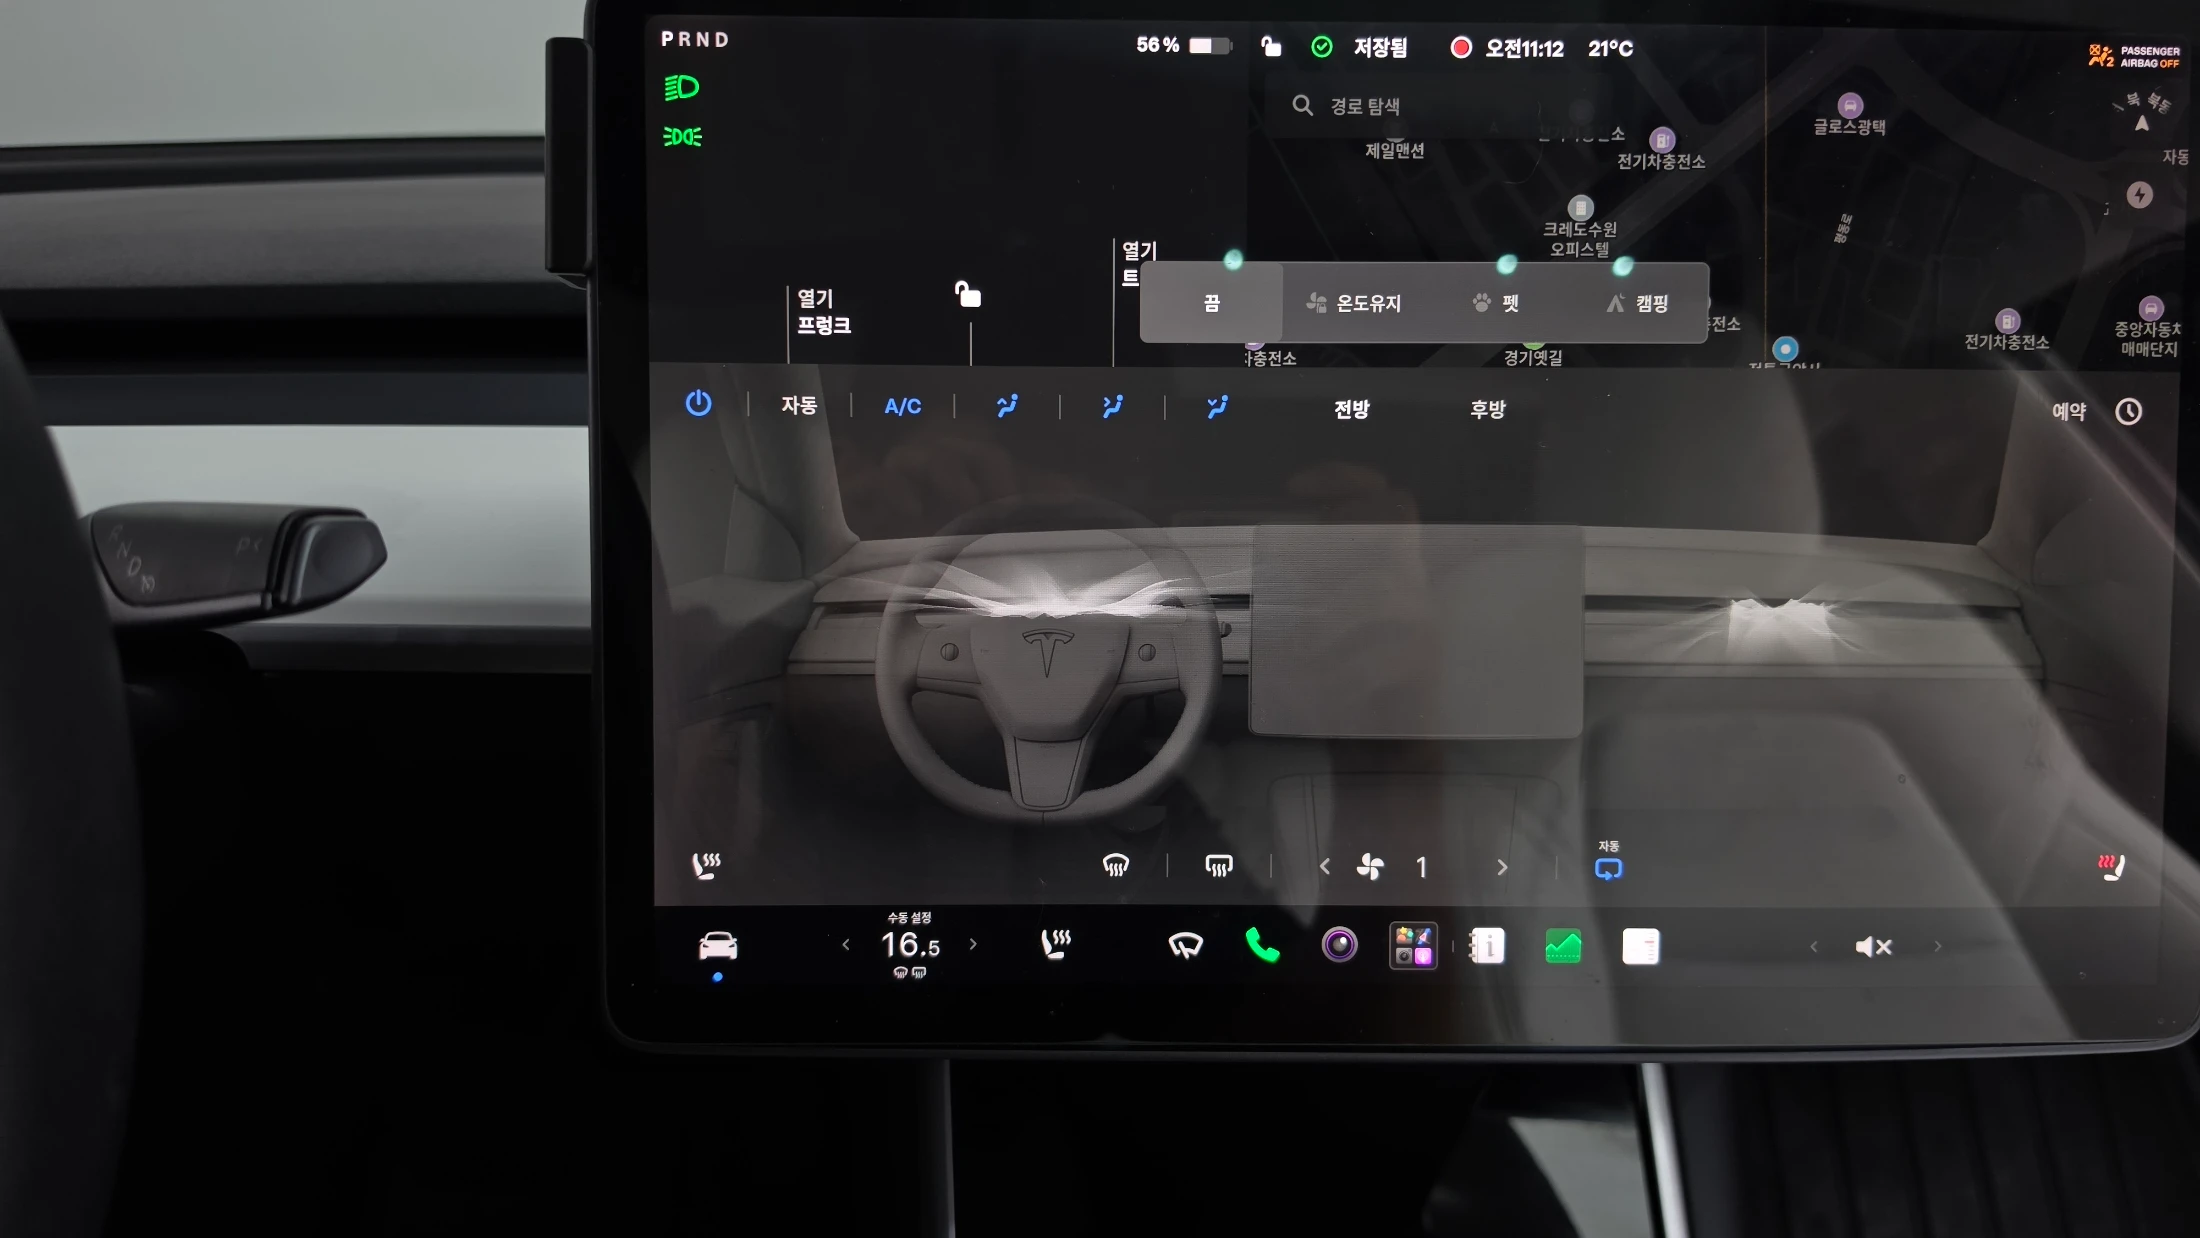Tap the red dashcam record indicator
Viewport: 2200px width, 1238px height.
click(x=1460, y=47)
